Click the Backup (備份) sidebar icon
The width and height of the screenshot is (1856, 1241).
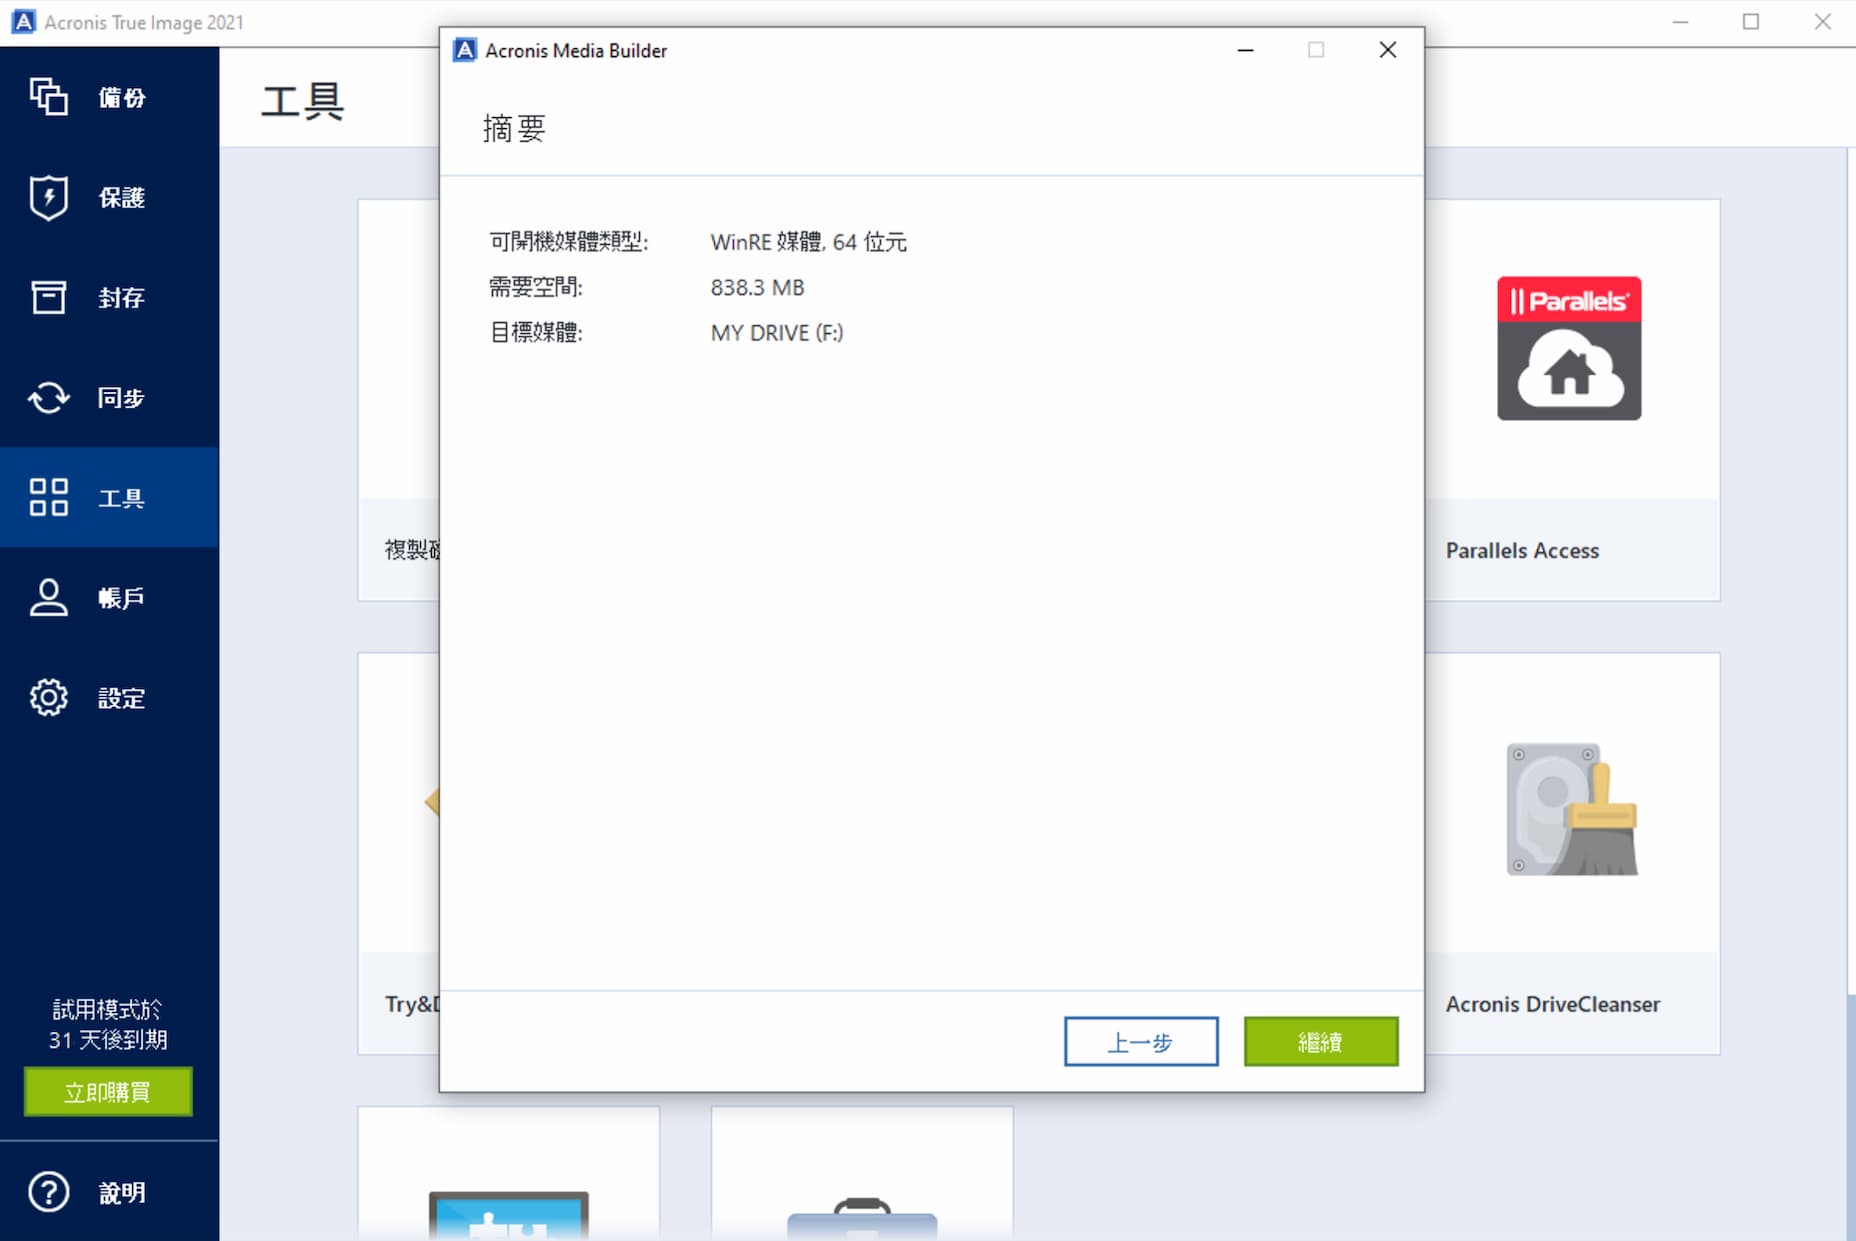[48, 97]
